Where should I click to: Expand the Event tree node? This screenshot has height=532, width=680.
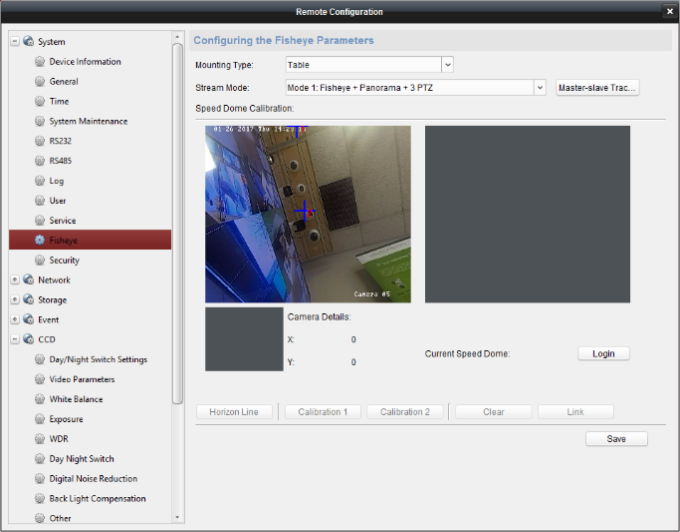[x=15, y=320]
